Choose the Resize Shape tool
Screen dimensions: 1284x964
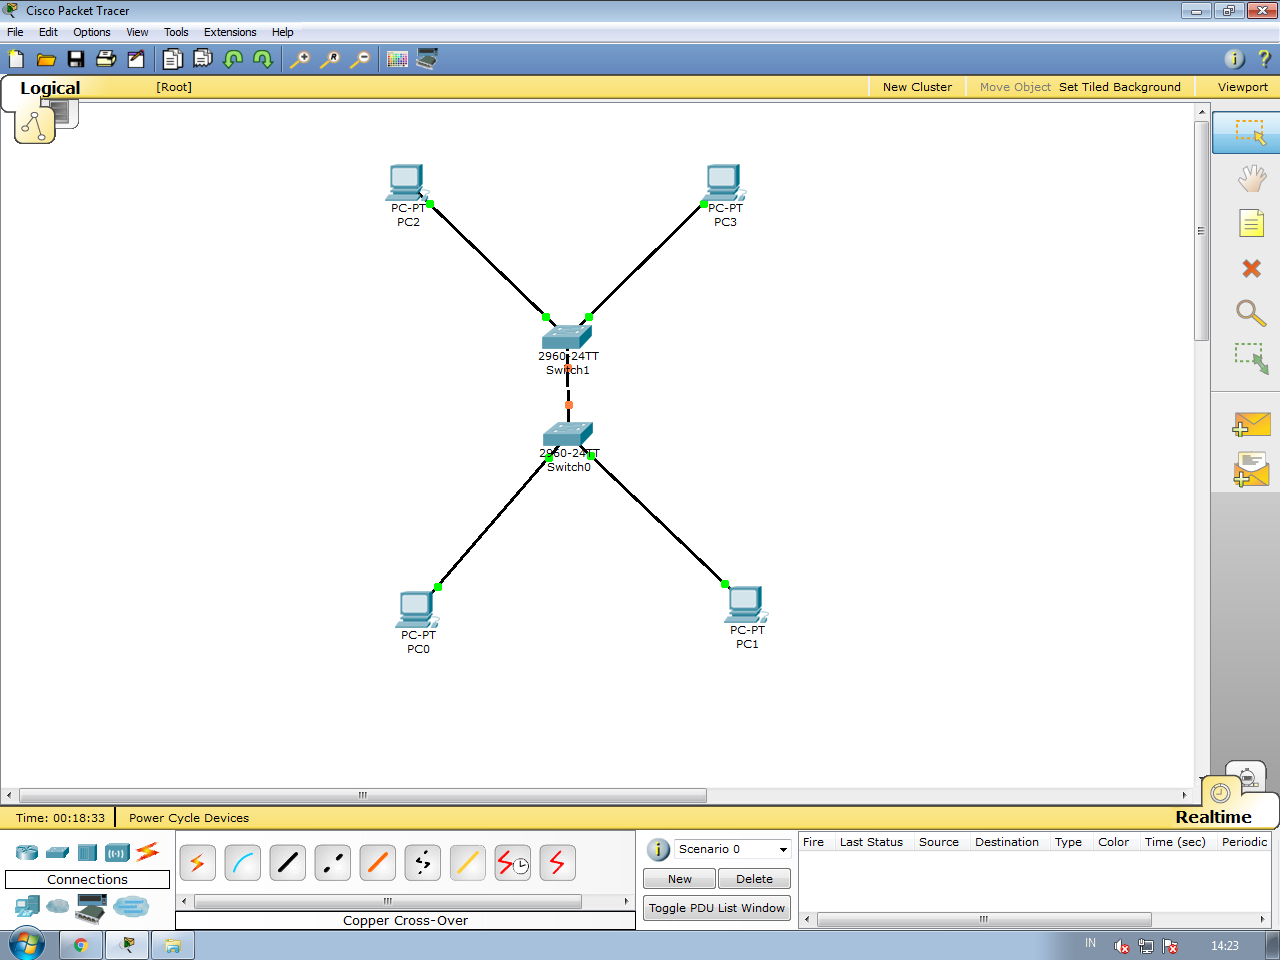point(1251,358)
